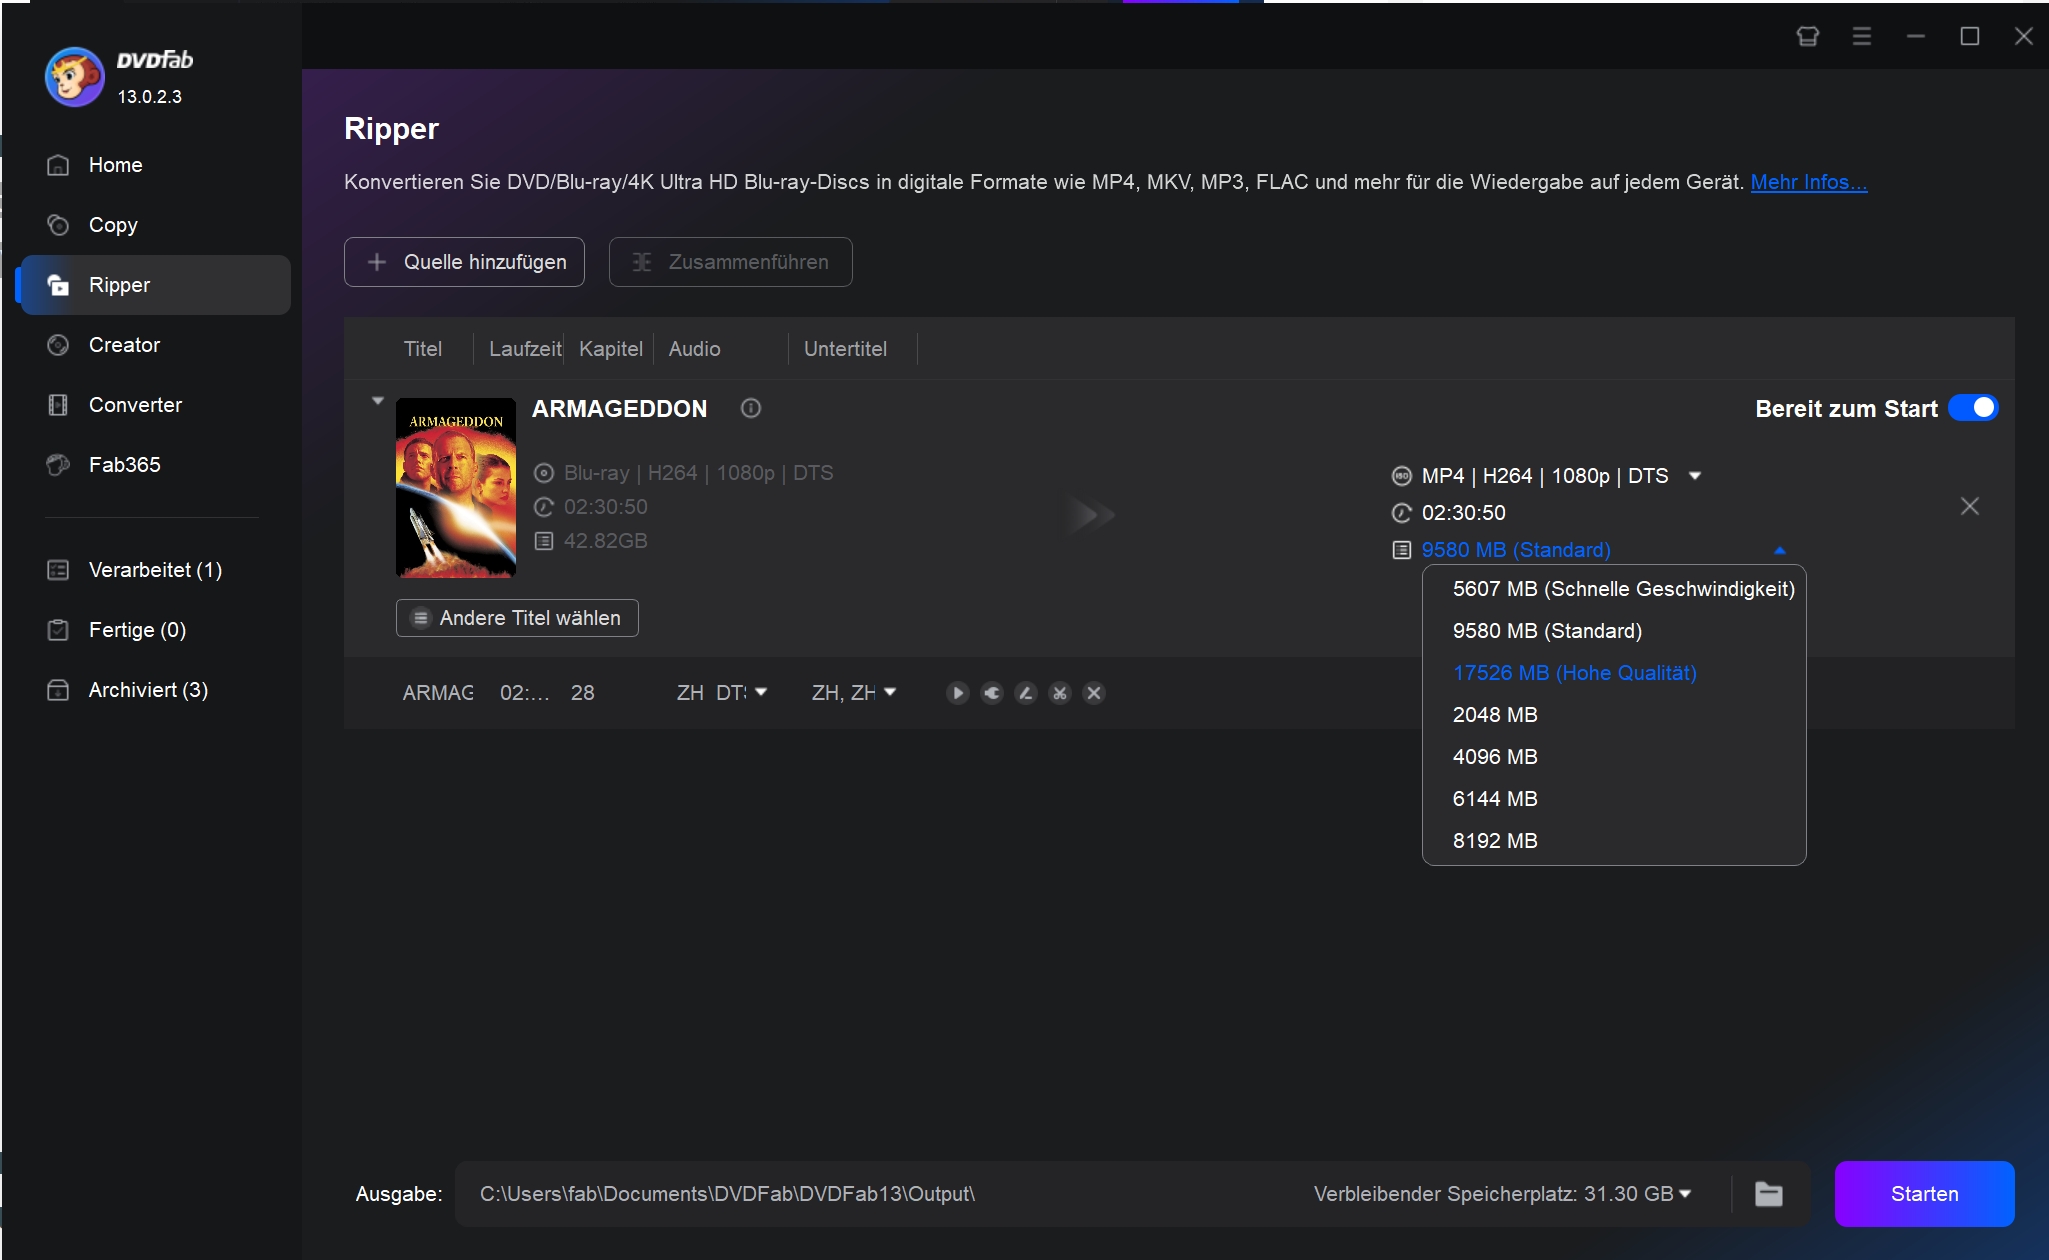Viewport: 2049px width, 1260px height.
Task: Open the Mehr Infos link
Action: click(x=1808, y=182)
